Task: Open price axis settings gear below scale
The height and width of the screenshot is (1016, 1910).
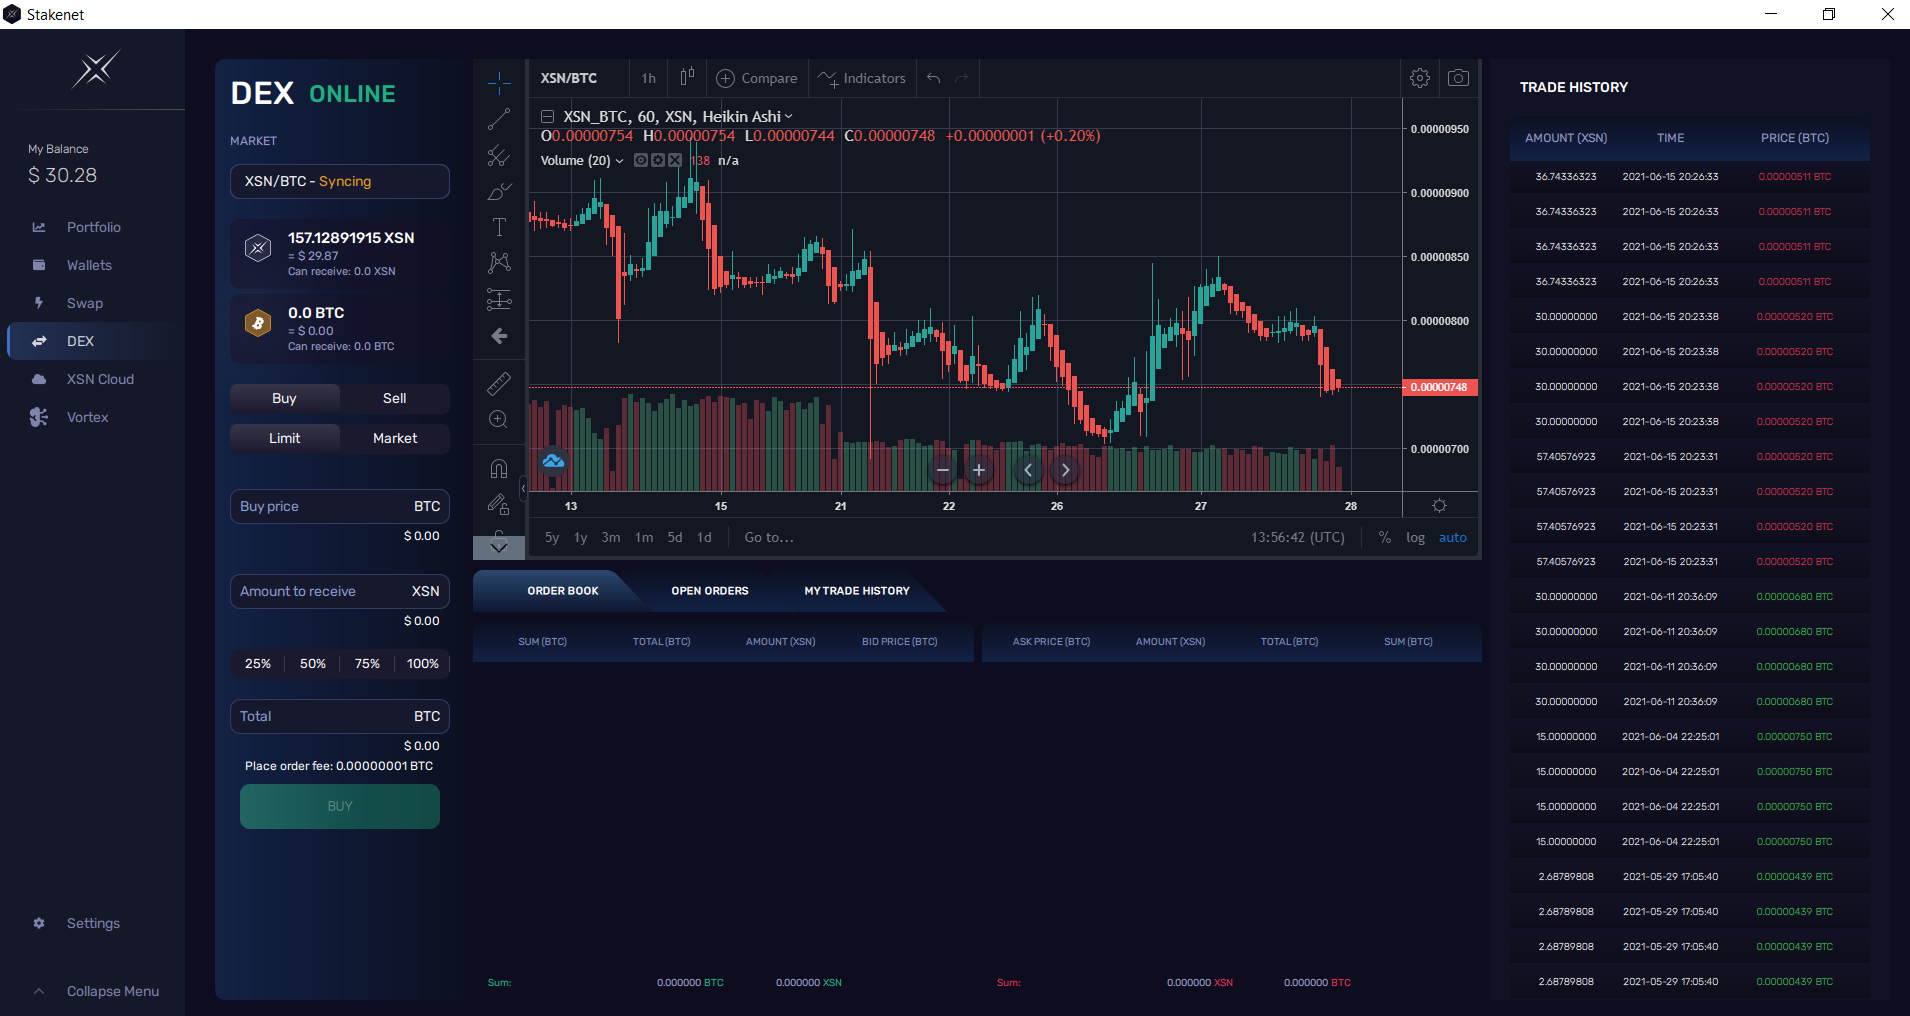Action: click(x=1440, y=506)
